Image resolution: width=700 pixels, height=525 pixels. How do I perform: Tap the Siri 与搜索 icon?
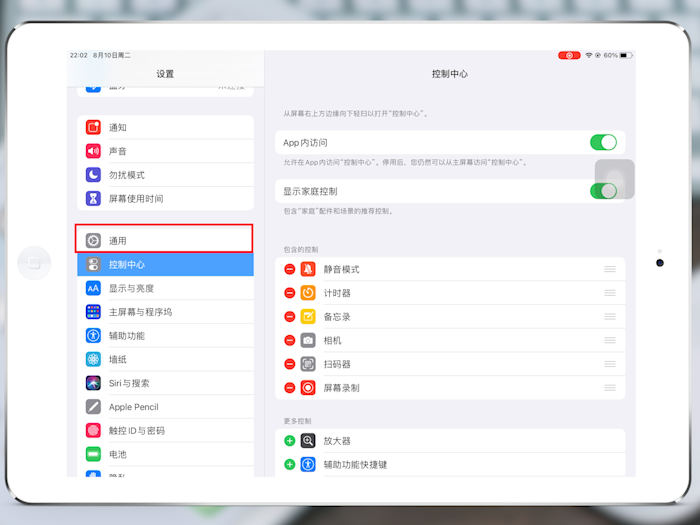click(93, 383)
